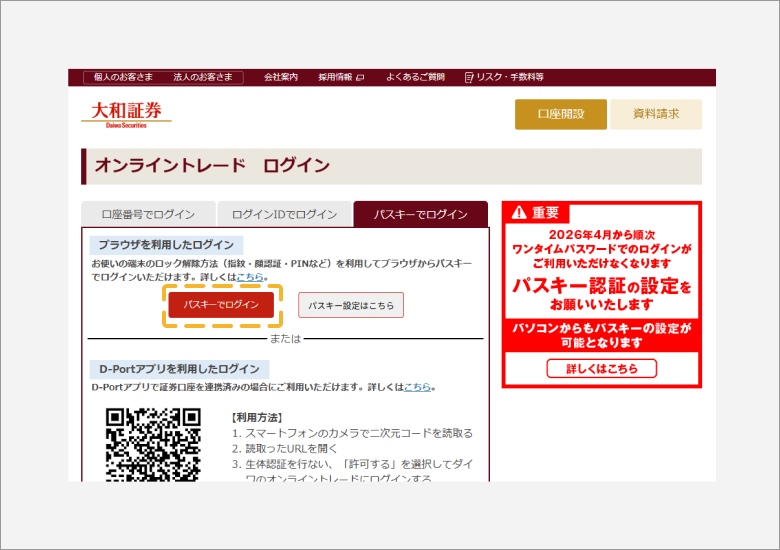Click the warning triangle icon beside 重要
The height and width of the screenshot is (550, 780).
[x=519, y=213]
